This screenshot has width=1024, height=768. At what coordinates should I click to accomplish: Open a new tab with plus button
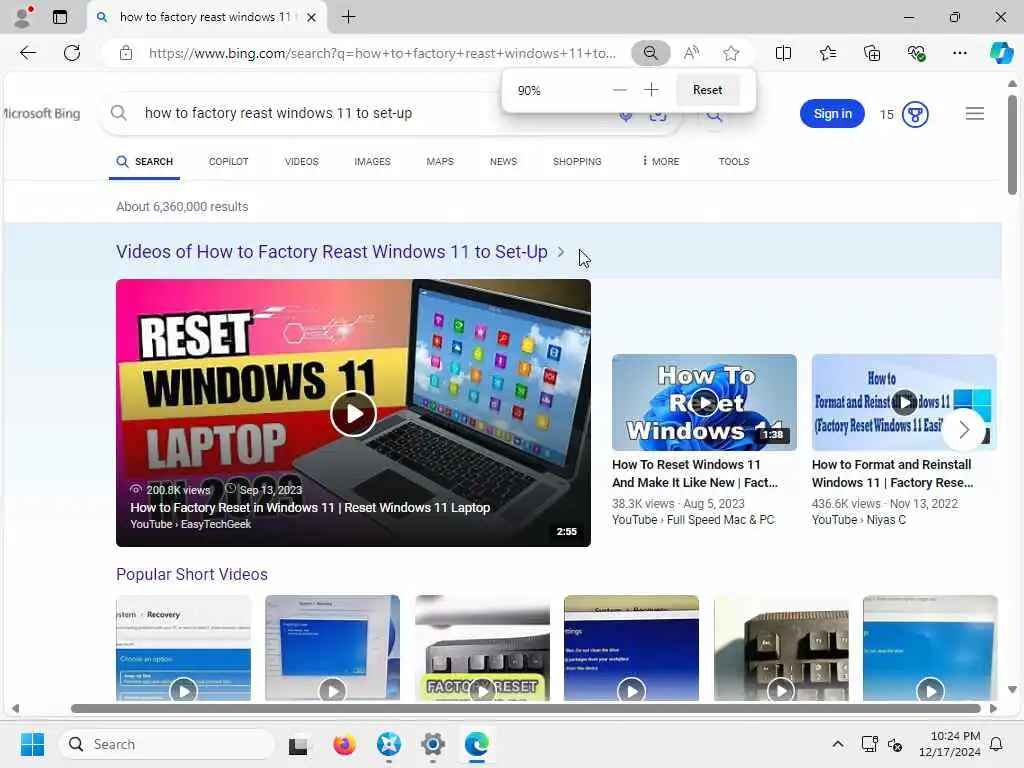pos(349,17)
